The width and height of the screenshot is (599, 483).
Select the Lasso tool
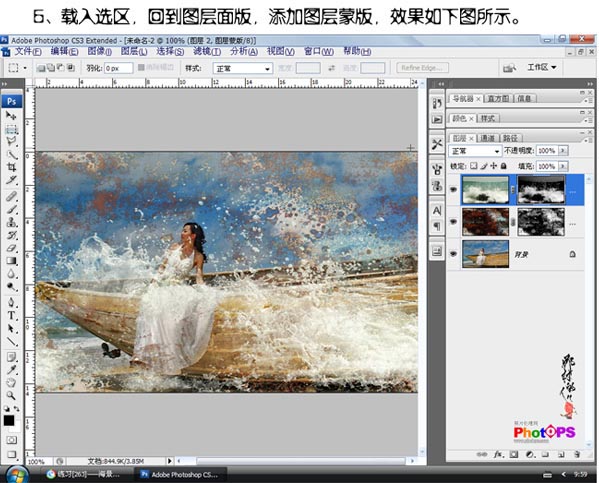point(11,141)
